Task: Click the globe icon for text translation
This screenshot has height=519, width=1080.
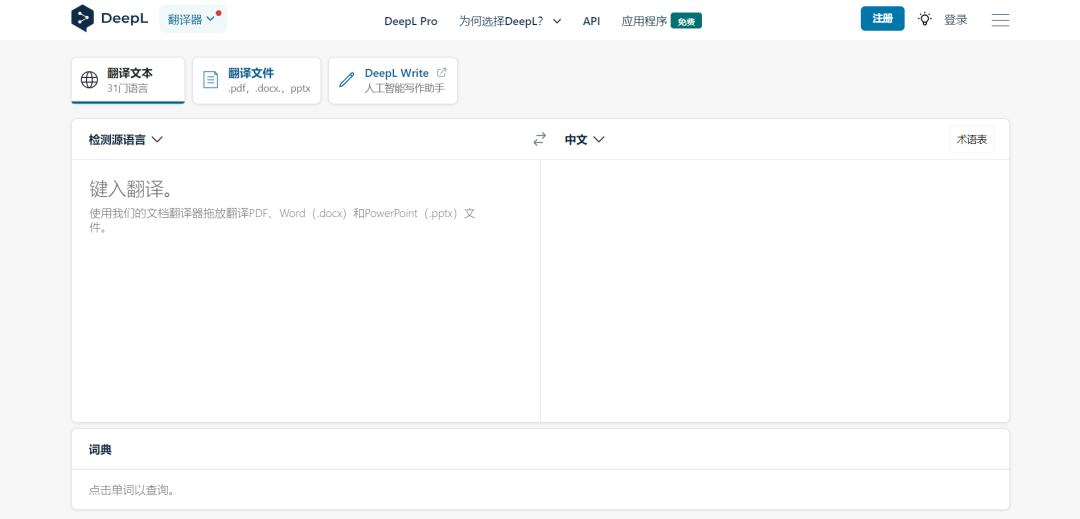Action: pos(90,80)
